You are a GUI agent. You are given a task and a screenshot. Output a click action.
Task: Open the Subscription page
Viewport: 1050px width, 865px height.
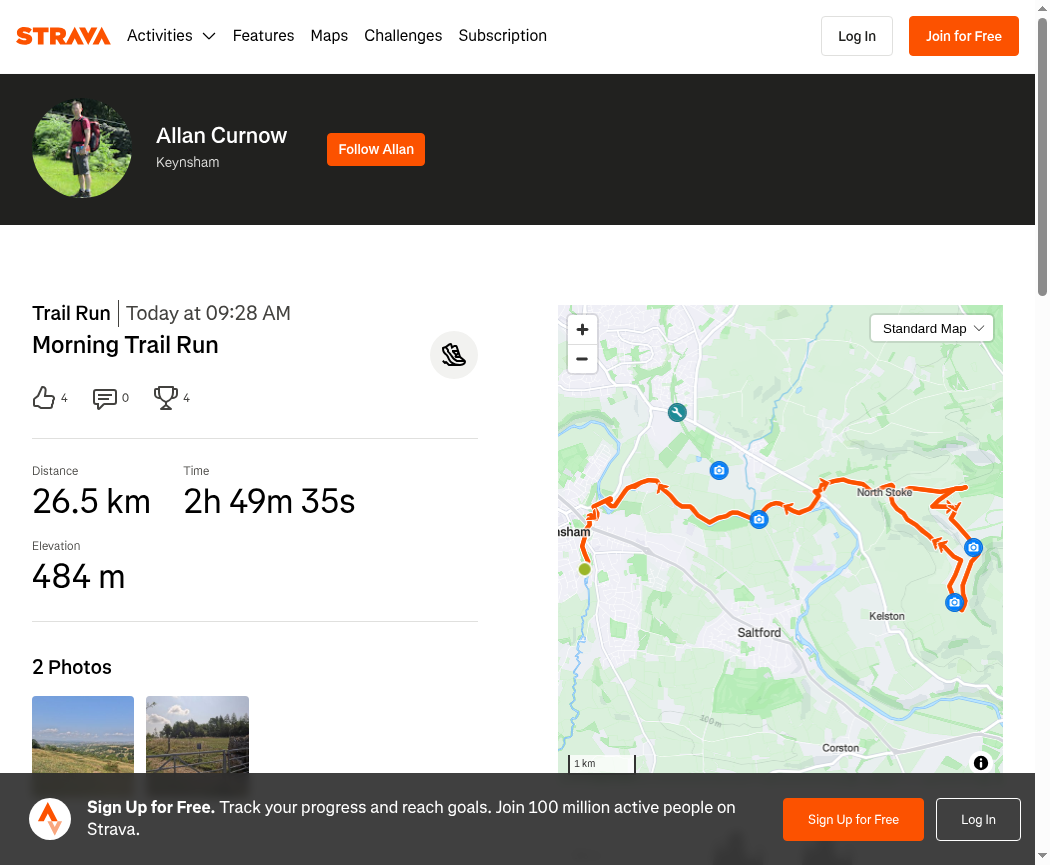pos(502,35)
